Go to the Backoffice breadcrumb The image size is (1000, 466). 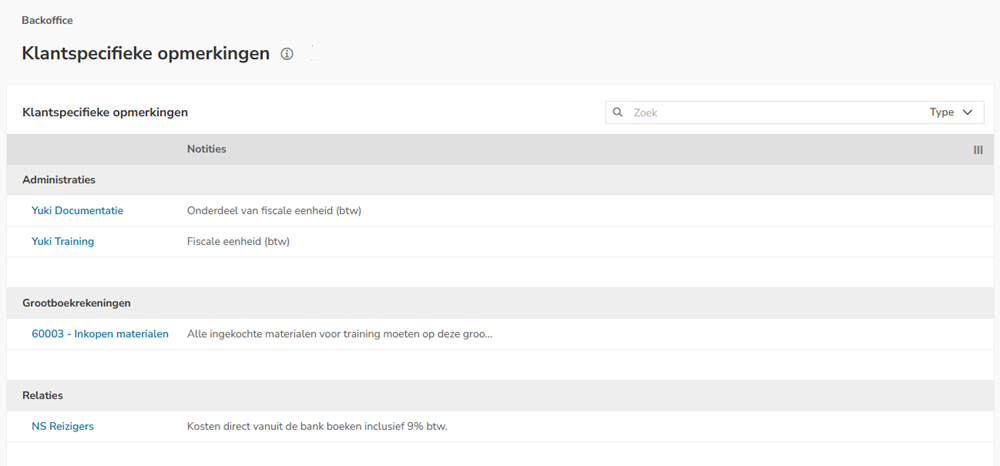click(47, 20)
